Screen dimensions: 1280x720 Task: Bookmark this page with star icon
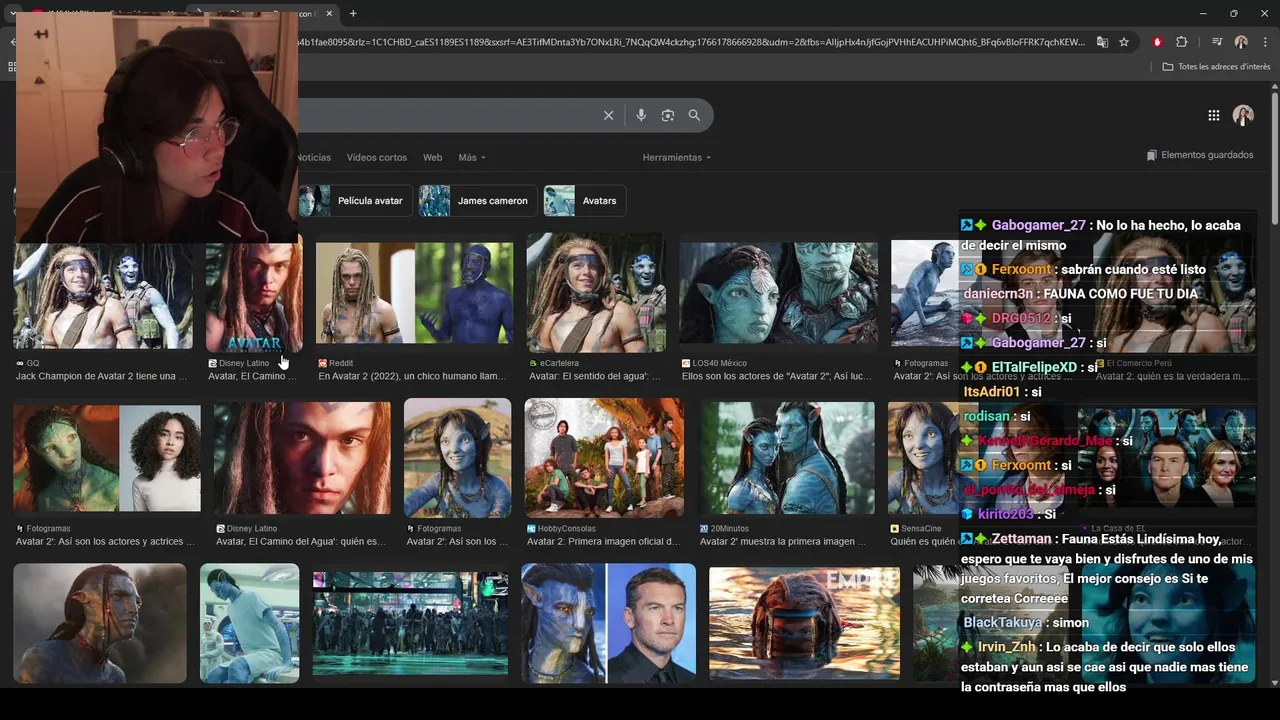[x=1124, y=42]
